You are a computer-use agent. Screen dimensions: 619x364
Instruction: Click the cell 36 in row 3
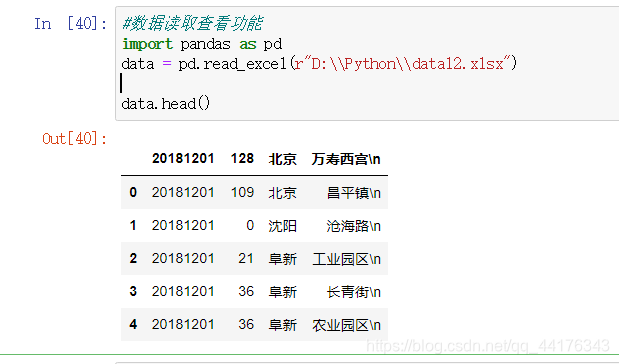[x=246, y=291]
